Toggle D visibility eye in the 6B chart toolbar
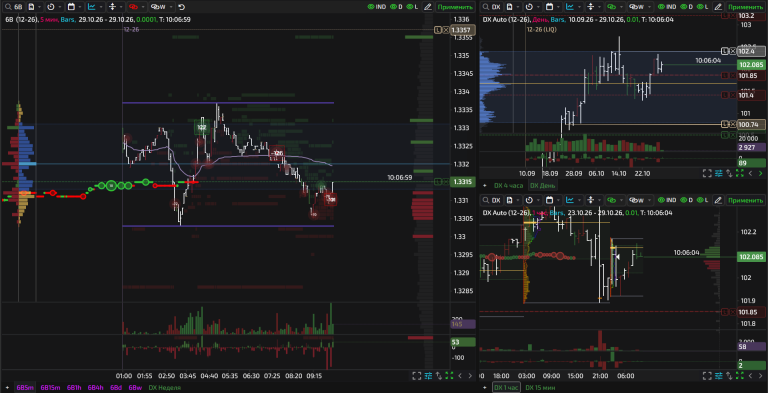 (x=397, y=7)
